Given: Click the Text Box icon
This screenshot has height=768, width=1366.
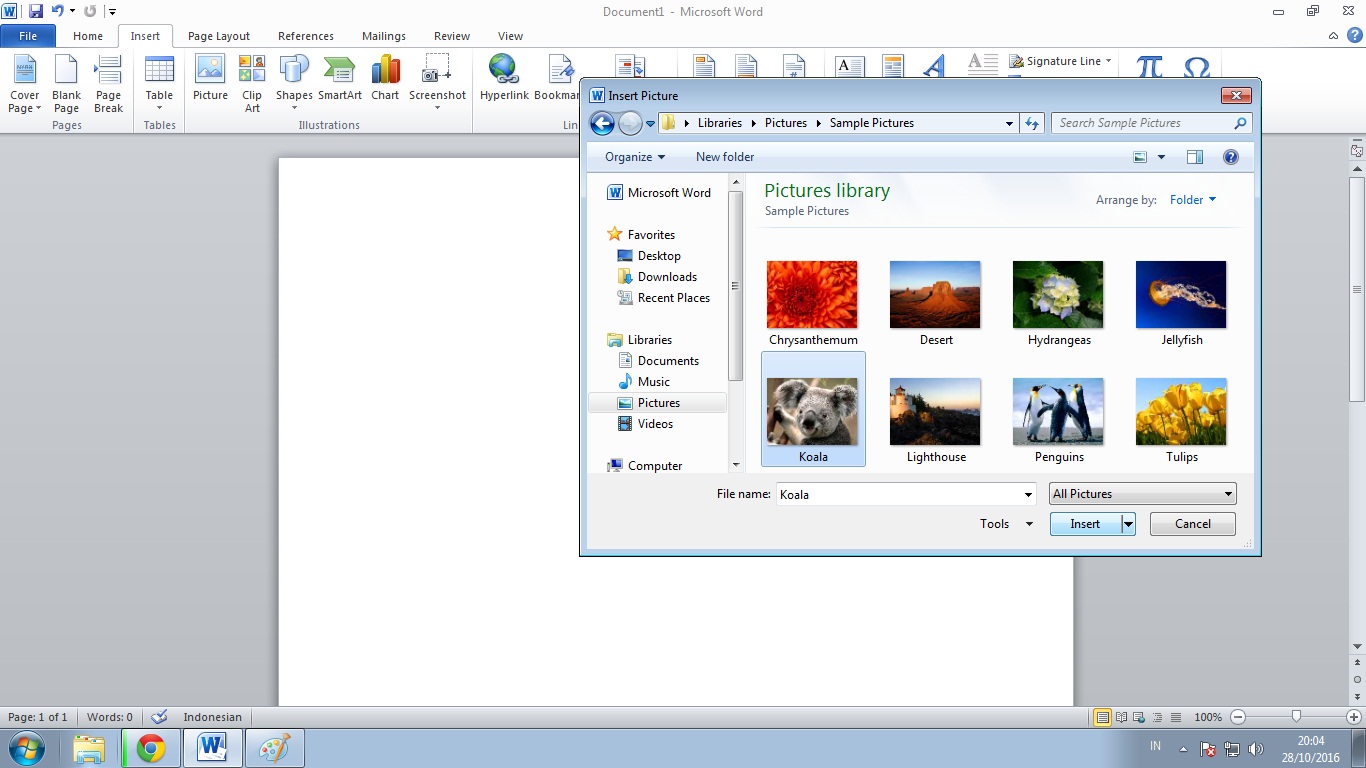Looking at the screenshot, I should pyautogui.click(x=849, y=67).
